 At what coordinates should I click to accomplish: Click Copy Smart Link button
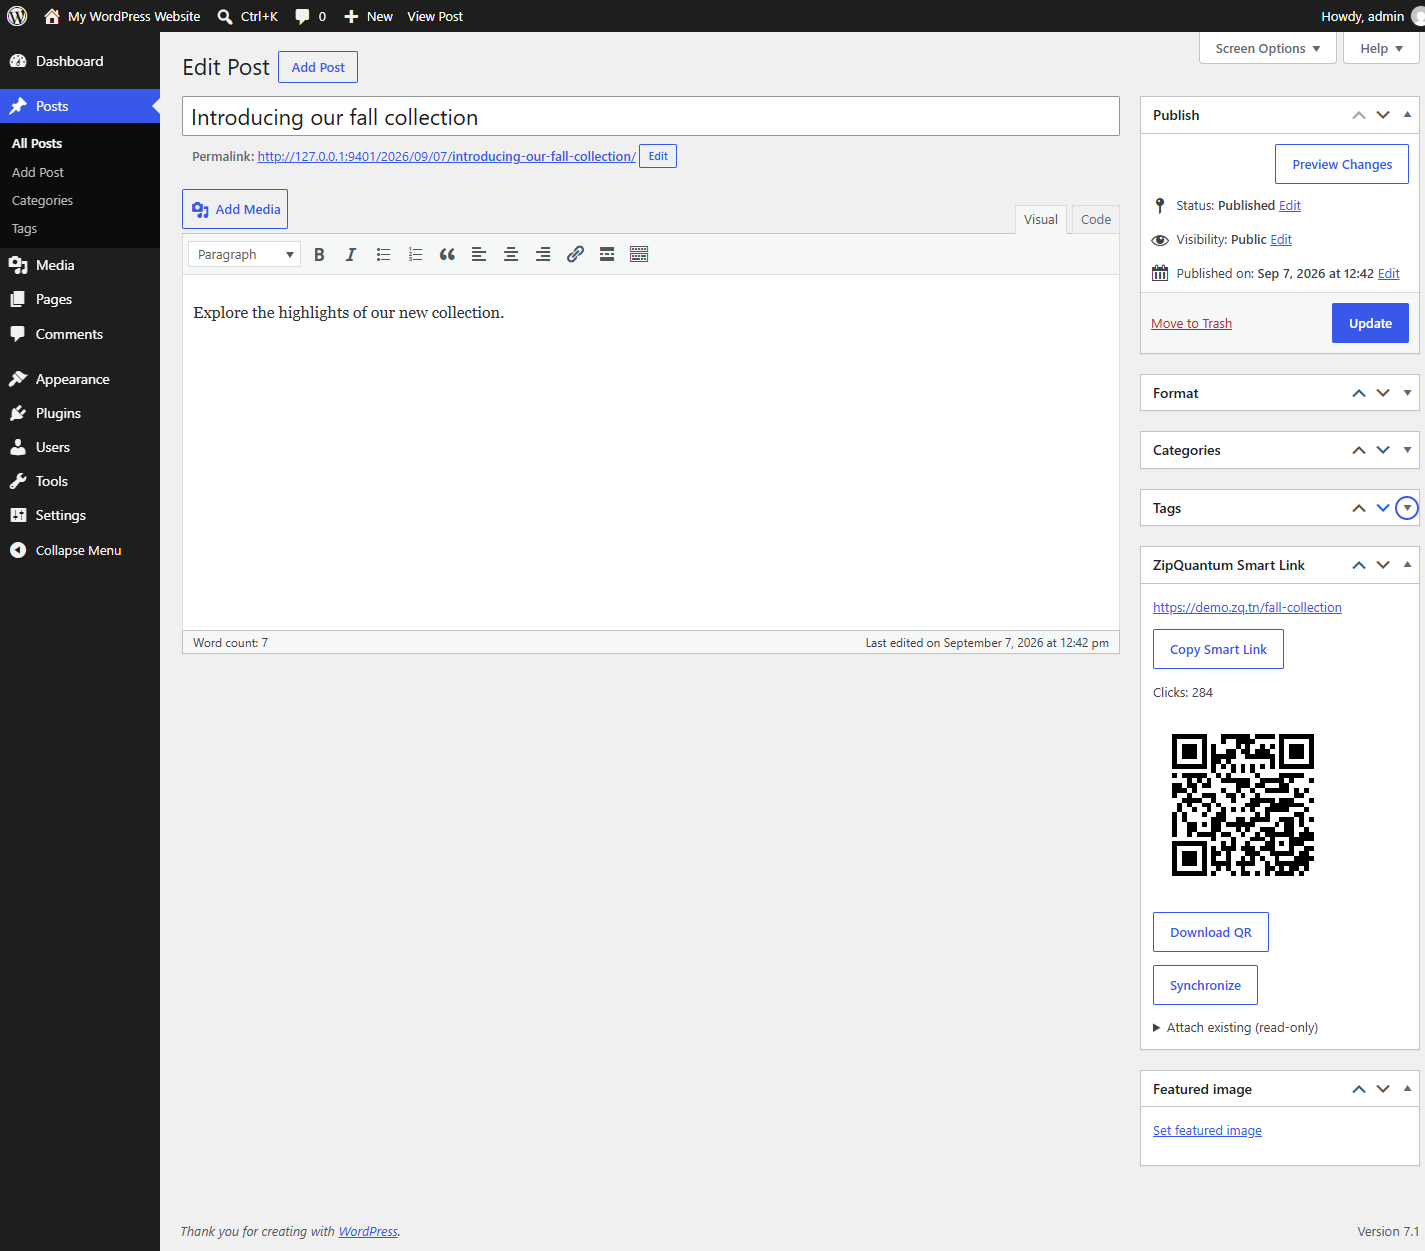click(x=1218, y=649)
